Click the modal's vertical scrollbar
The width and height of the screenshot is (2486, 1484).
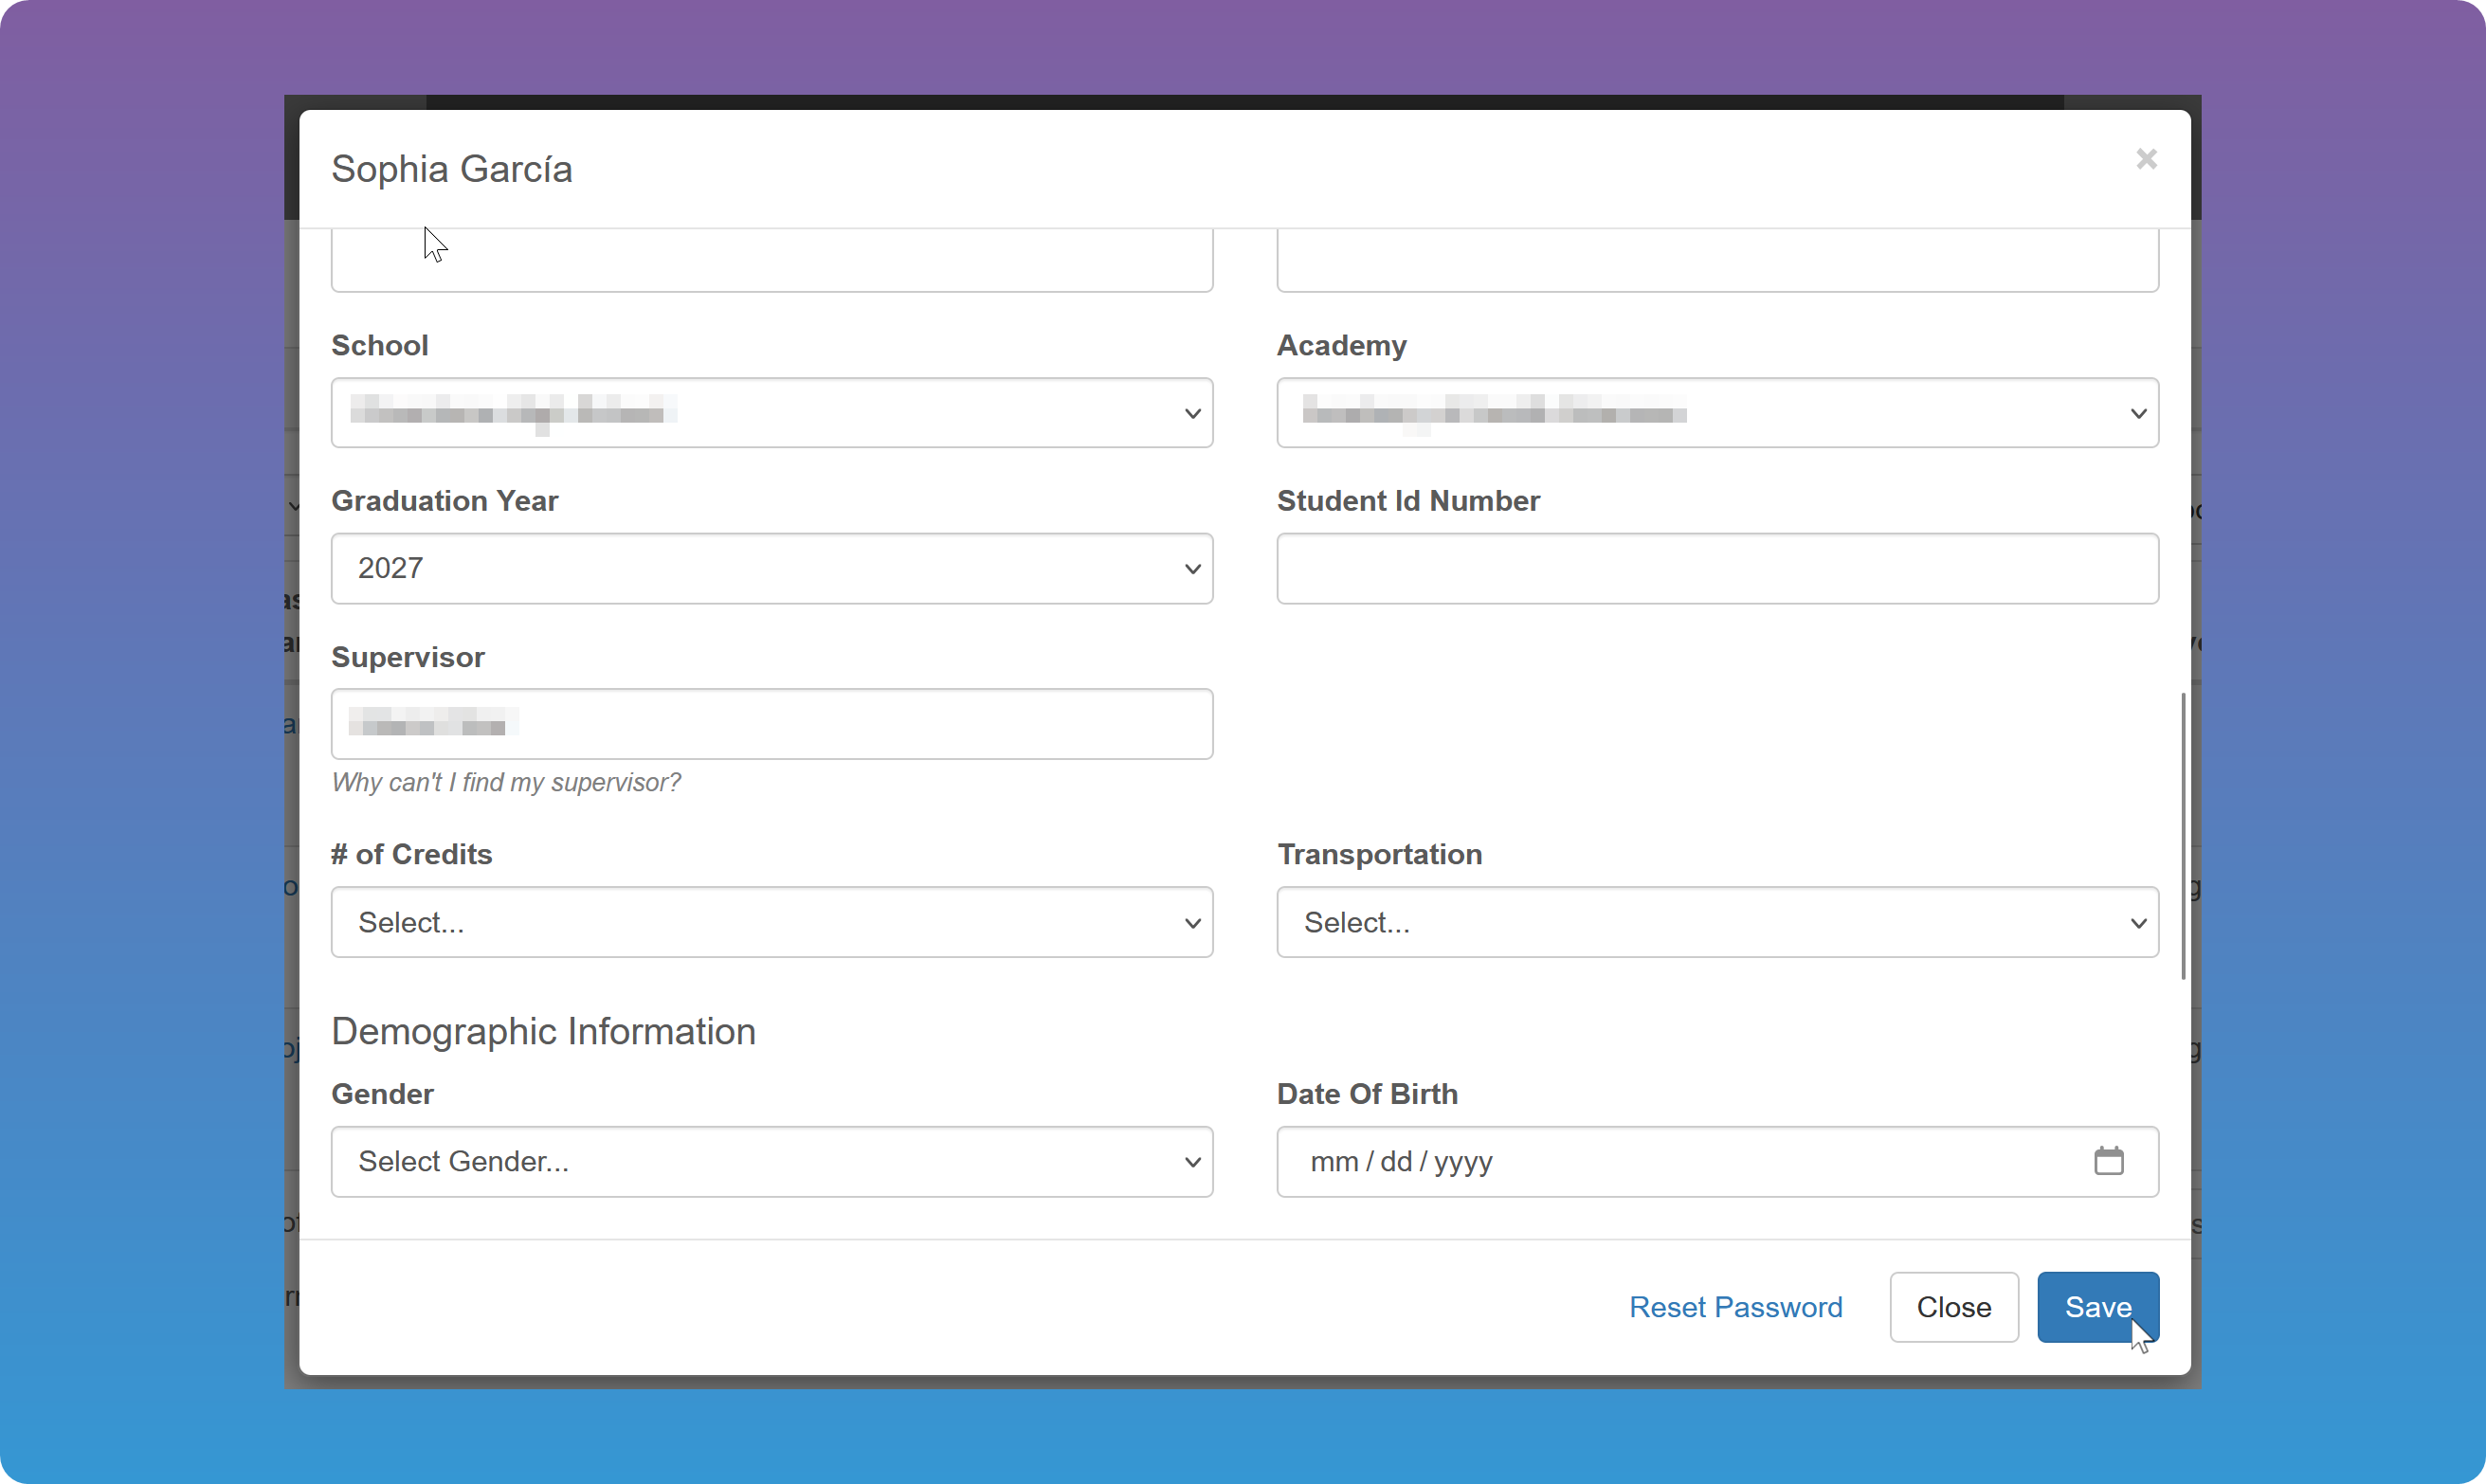point(2183,836)
